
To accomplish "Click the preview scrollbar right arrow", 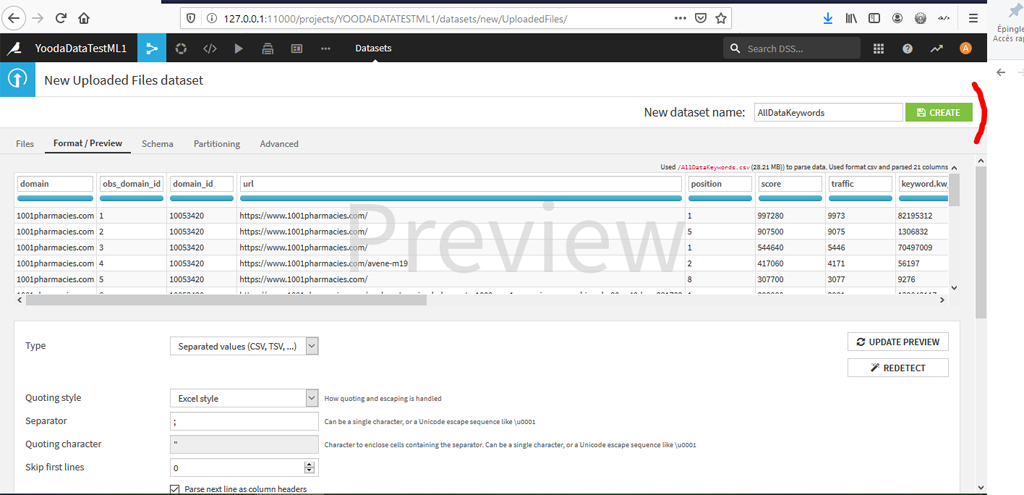I will pos(942,300).
